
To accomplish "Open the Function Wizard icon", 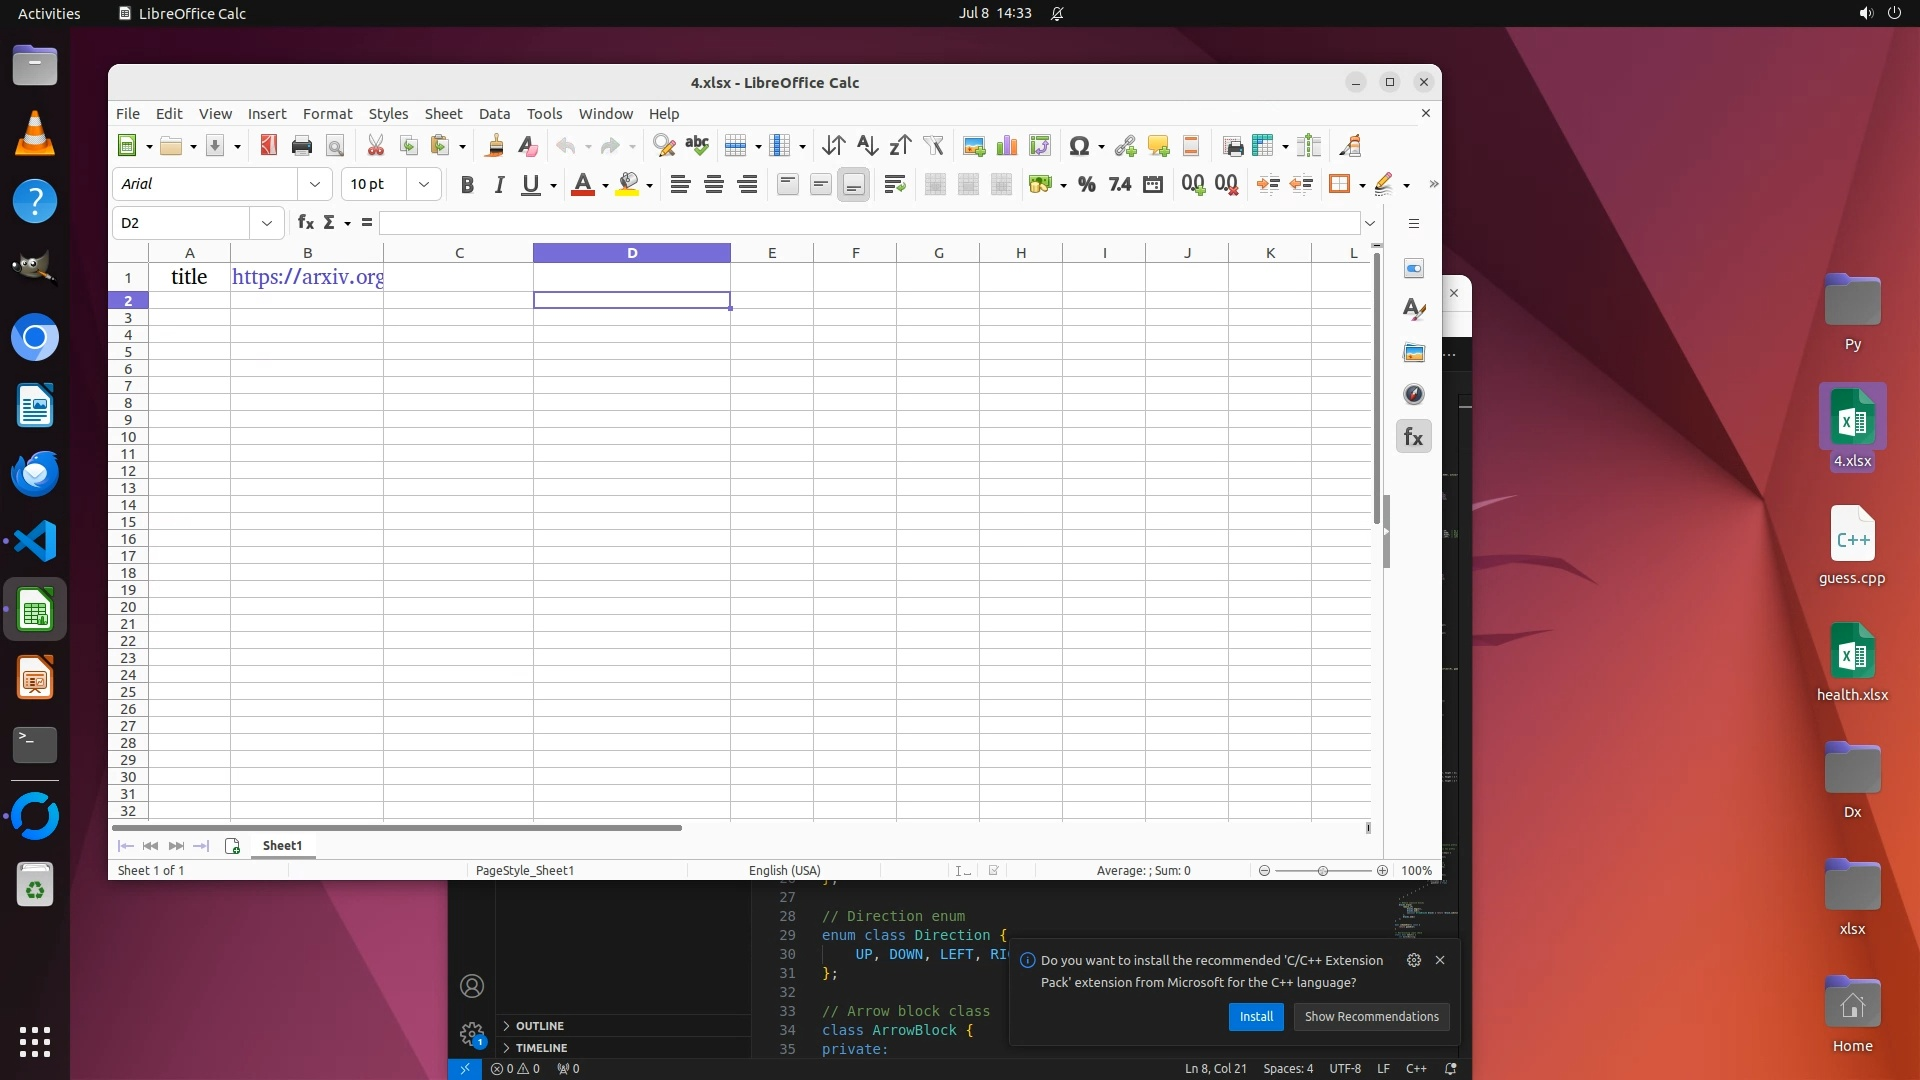I will pyautogui.click(x=305, y=223).
